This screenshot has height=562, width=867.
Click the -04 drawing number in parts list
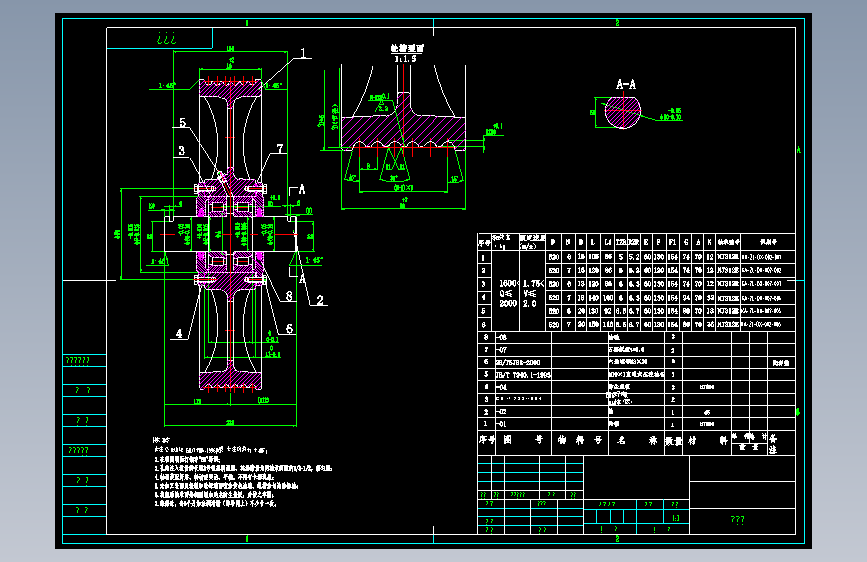pyautogui.click(x=501, y=387)
